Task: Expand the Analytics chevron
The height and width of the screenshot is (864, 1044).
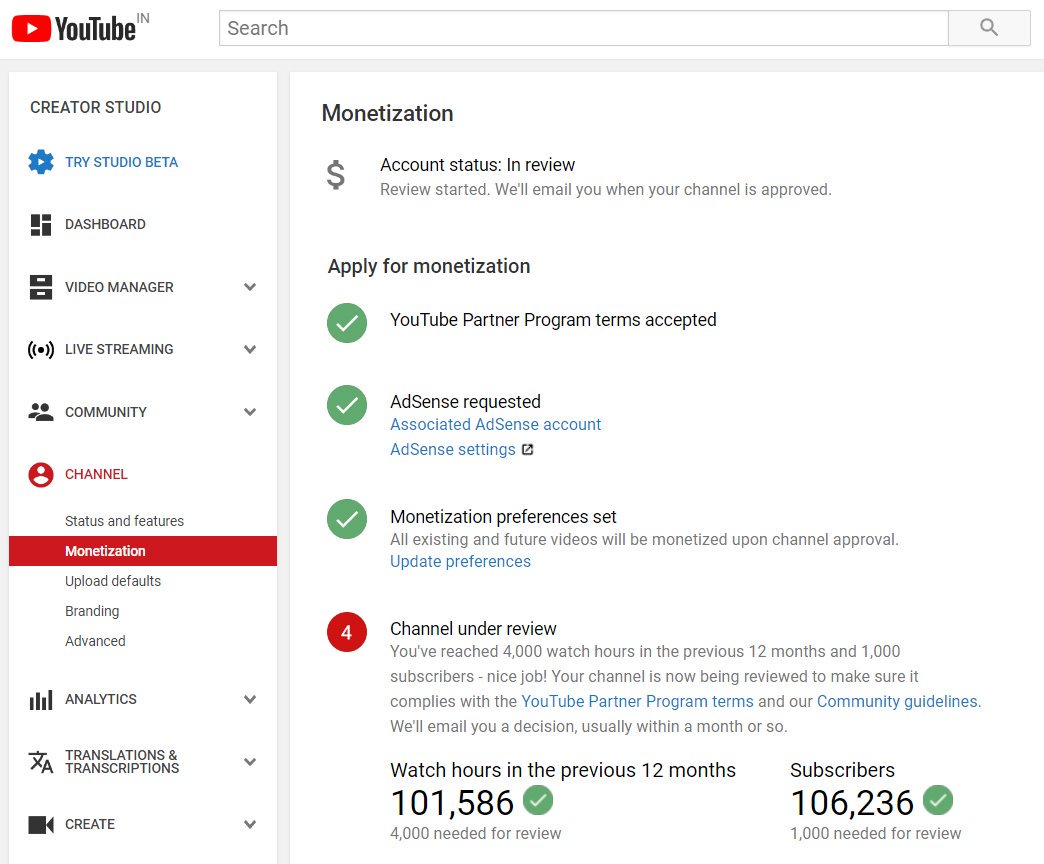Action: [x=250, y=700]
